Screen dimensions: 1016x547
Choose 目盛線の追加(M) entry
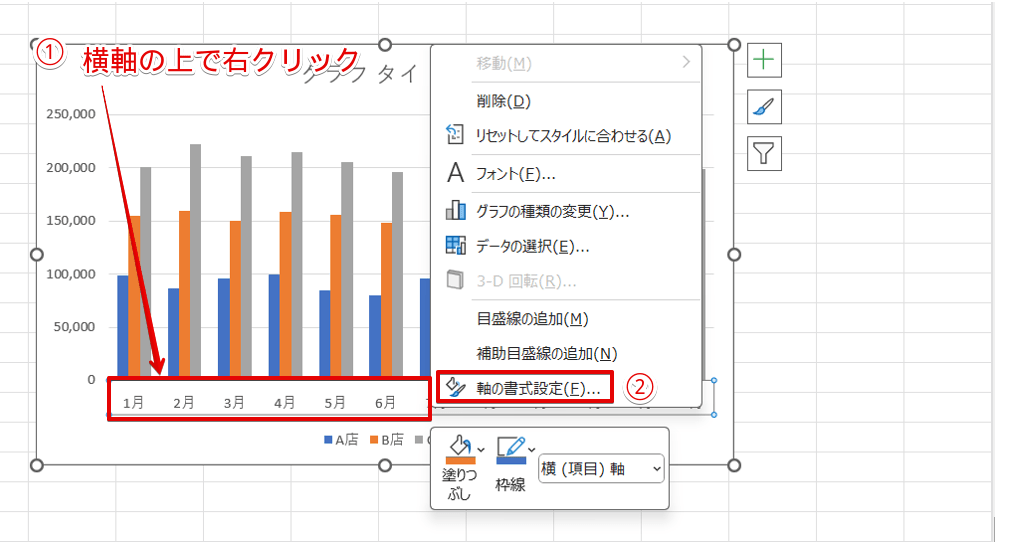tap(532, 319)
